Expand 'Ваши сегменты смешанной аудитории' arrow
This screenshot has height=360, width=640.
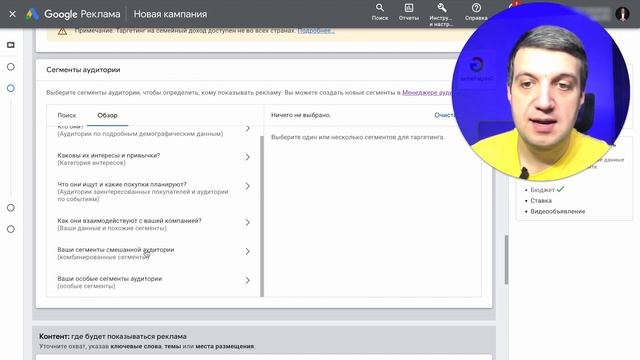247,251
